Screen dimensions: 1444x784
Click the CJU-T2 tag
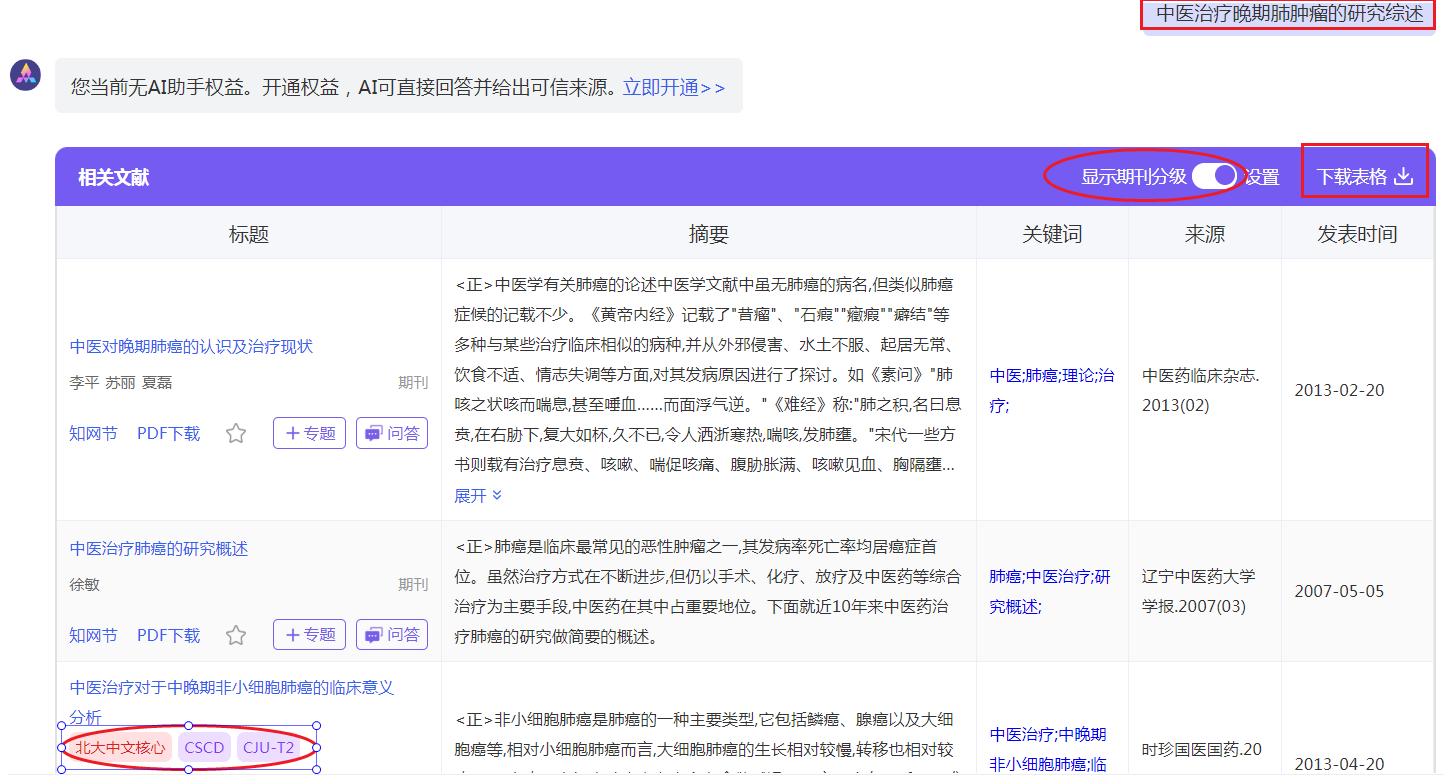coord(269,747)
